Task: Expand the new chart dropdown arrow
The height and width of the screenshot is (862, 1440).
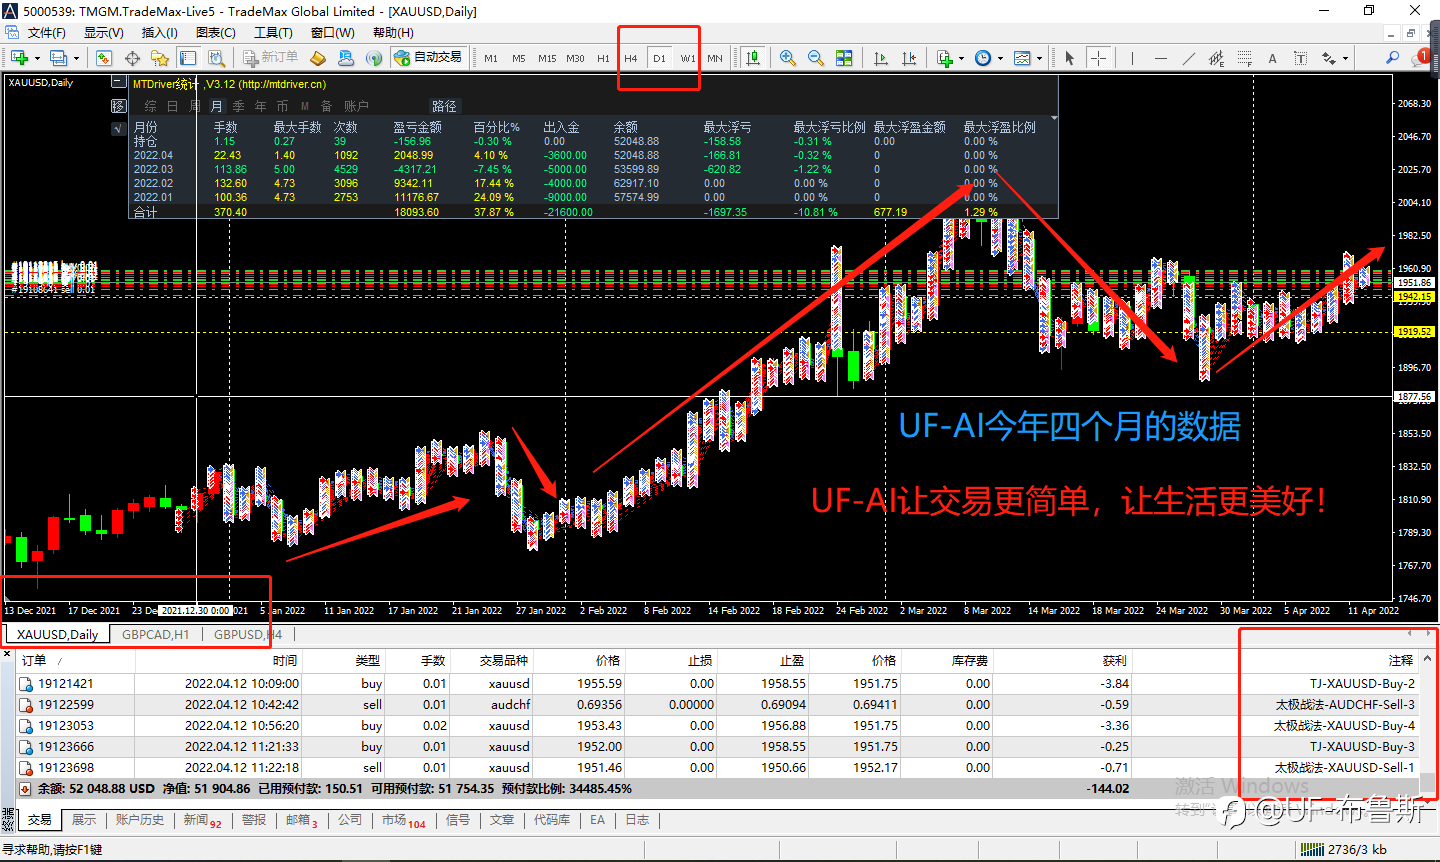Action: click(x=37, y=58)
